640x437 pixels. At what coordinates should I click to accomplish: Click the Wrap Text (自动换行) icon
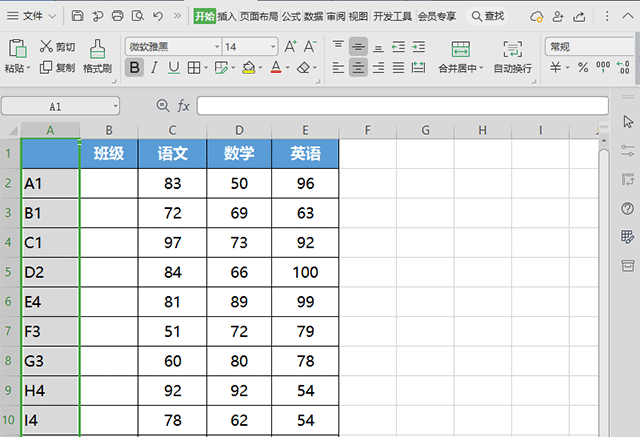pyautogui.click(x=512, y=49)
